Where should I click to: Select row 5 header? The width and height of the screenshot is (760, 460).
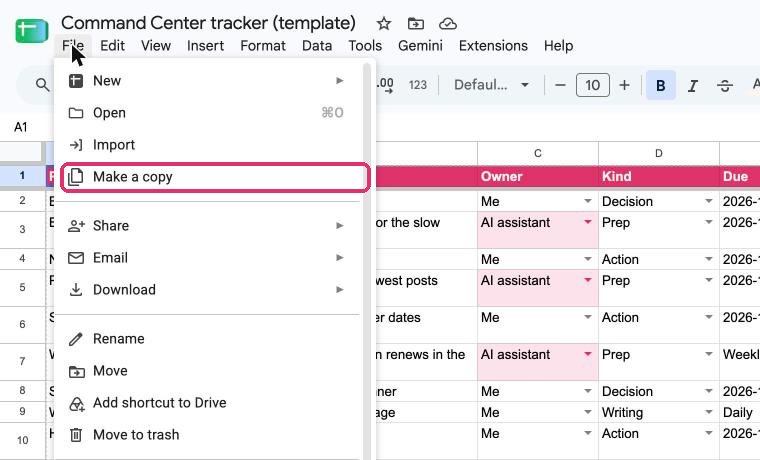pyautogui.click(x=22, y=287)
